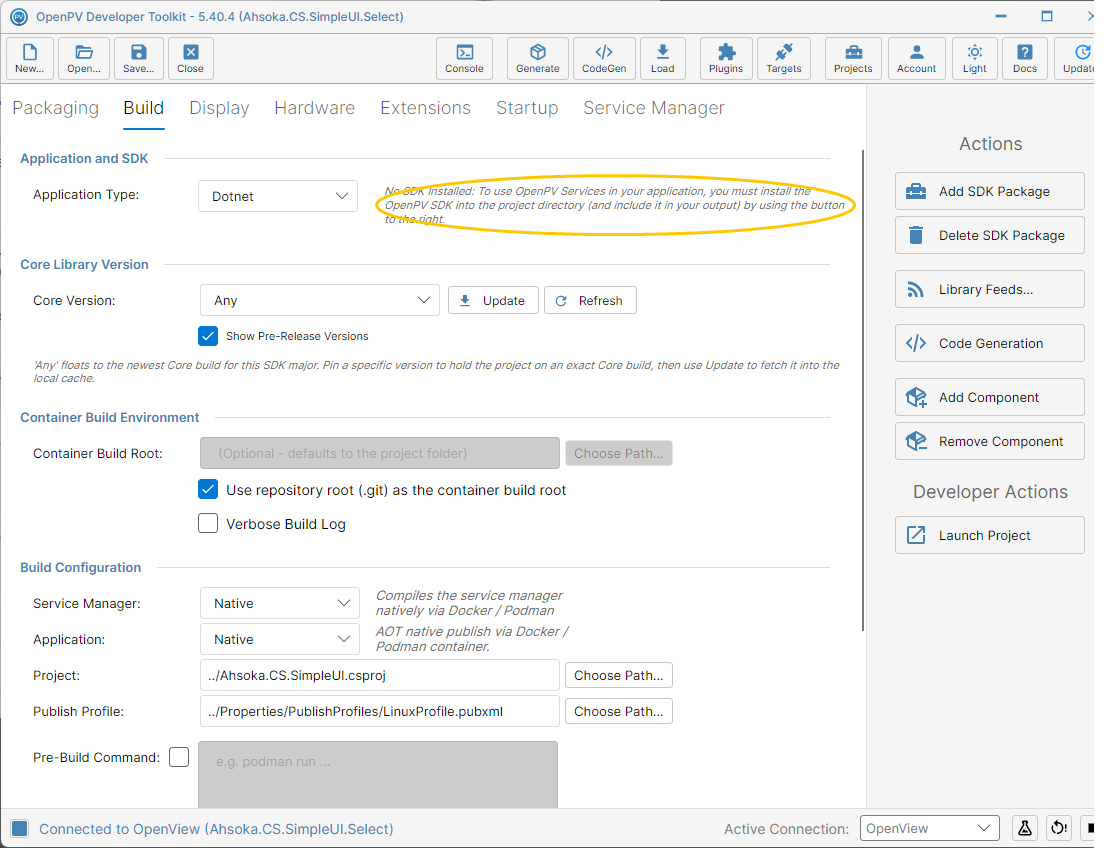Switch to the Hardware tab
The width and height of the screenshot is (1116, 848).
click(315, 108)
